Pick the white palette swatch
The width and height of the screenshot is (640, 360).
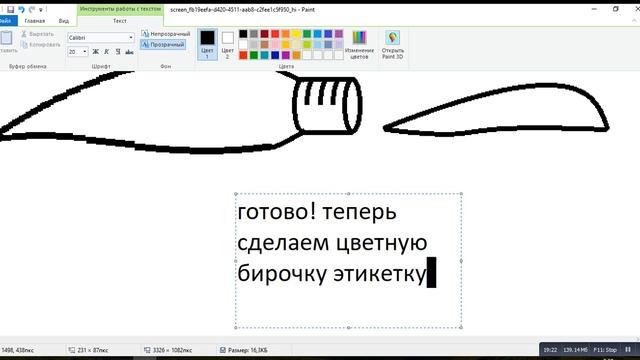point(243,44)
